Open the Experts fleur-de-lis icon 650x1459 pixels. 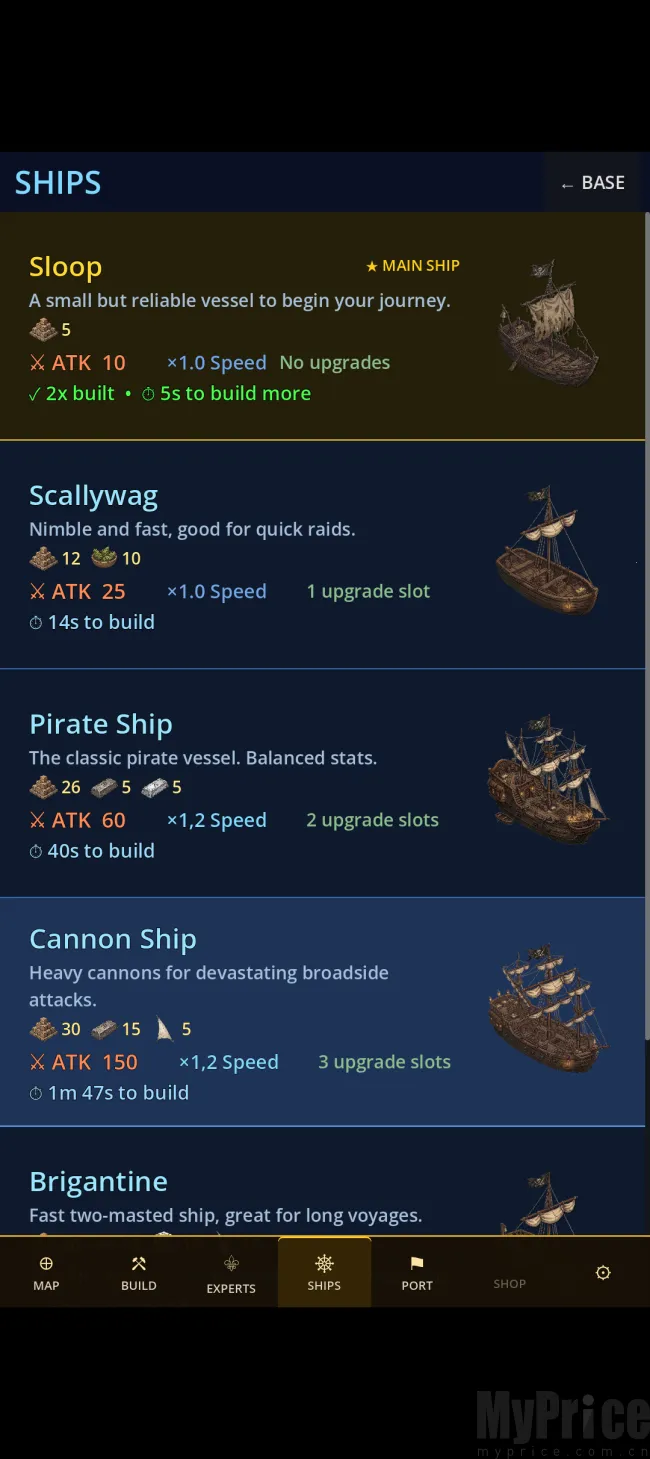click(x=231, y=1265)
